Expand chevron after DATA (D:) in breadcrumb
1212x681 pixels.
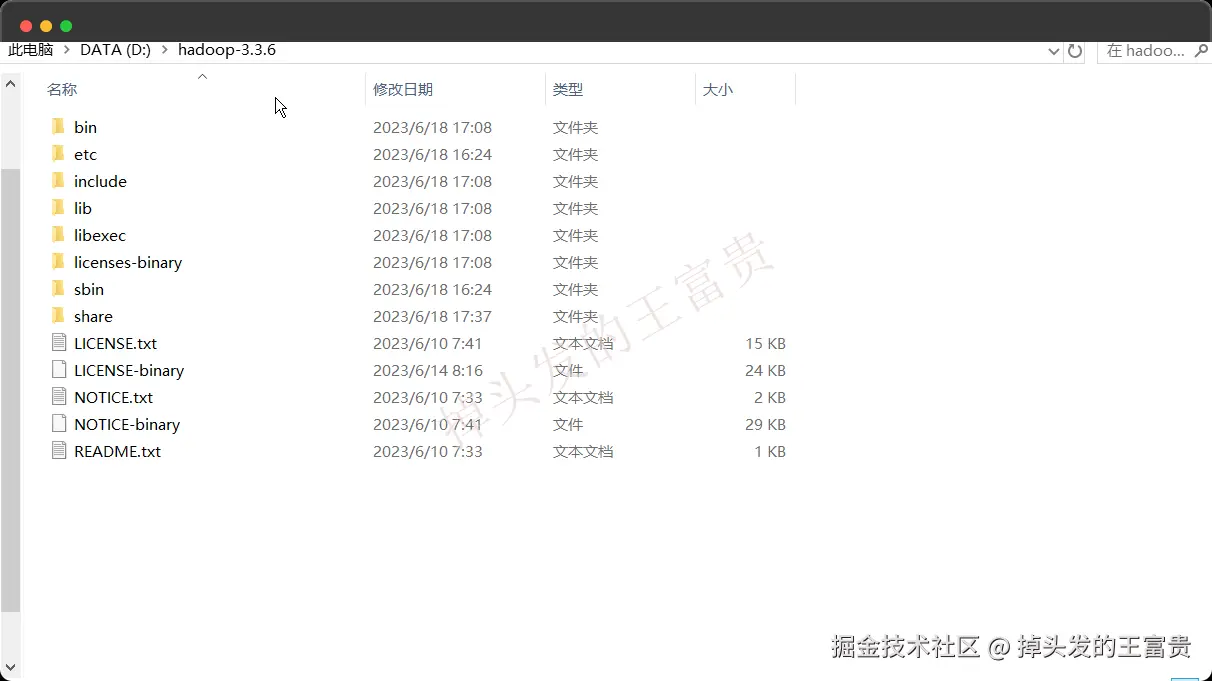tap(165, 49)
